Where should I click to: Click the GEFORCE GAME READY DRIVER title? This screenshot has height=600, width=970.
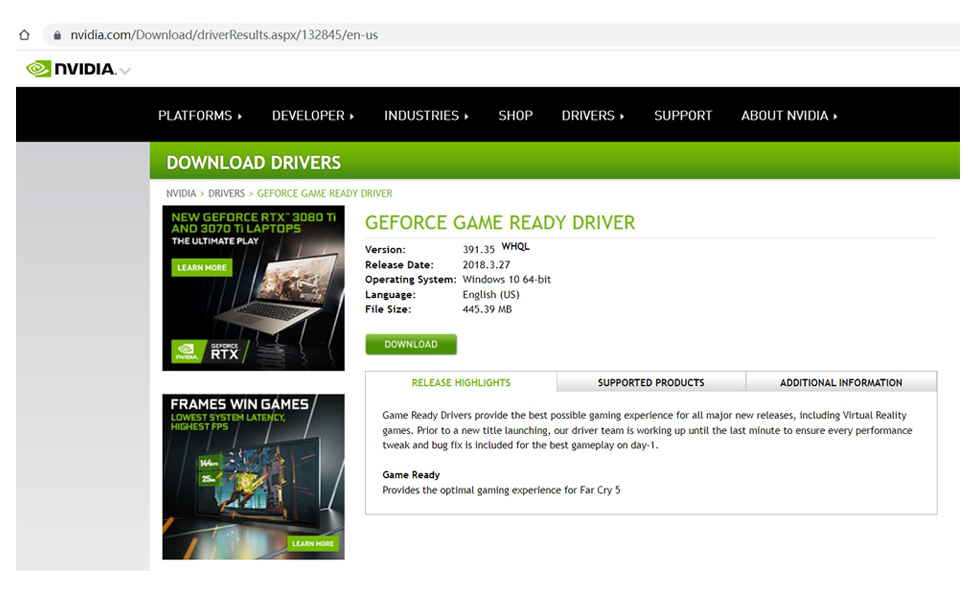coord(500,223)
